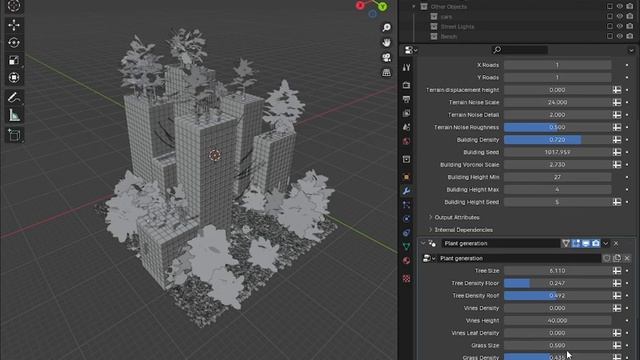640x360 pixels.
Task: Open Plant generation modifier extras dropdown
Action: (606, 244)
